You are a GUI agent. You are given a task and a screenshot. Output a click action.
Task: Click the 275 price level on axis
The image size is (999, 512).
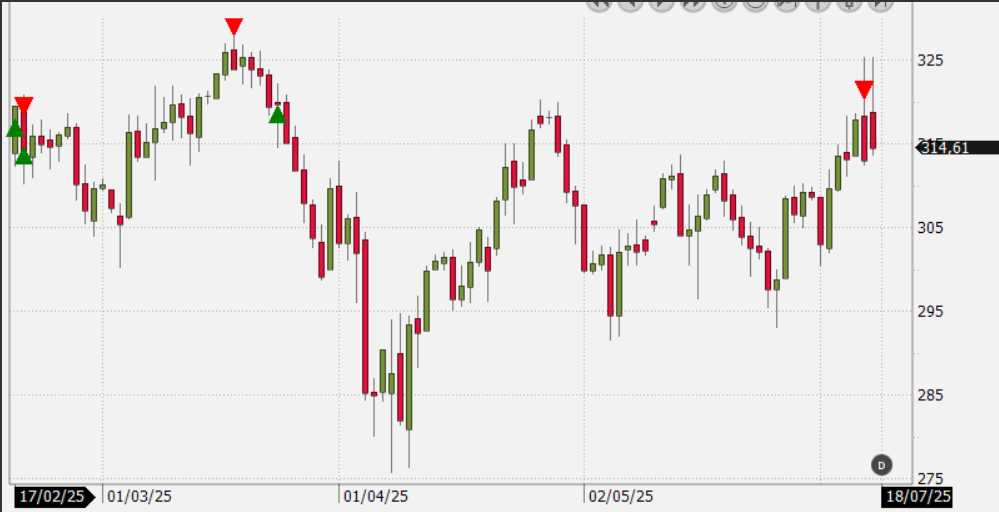pyautogui.click(x=931, y=478)
